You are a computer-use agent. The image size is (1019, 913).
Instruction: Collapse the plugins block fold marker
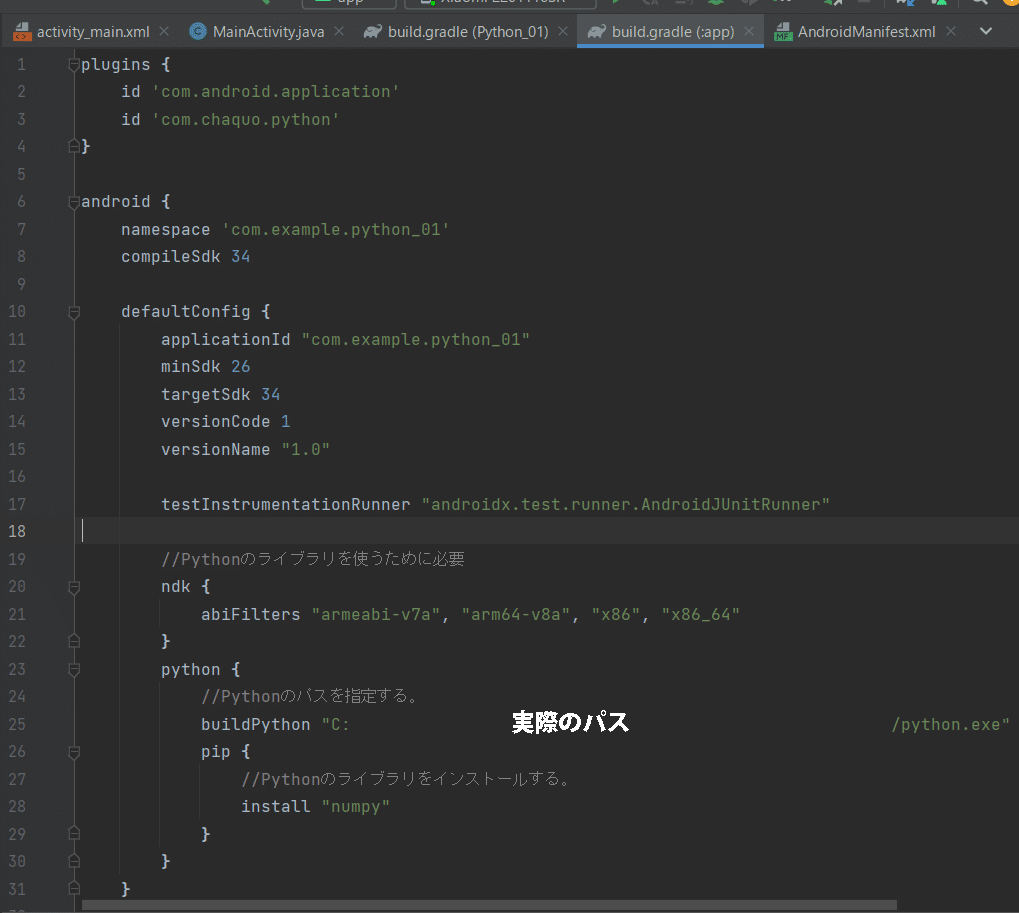(x=74, y=65)
